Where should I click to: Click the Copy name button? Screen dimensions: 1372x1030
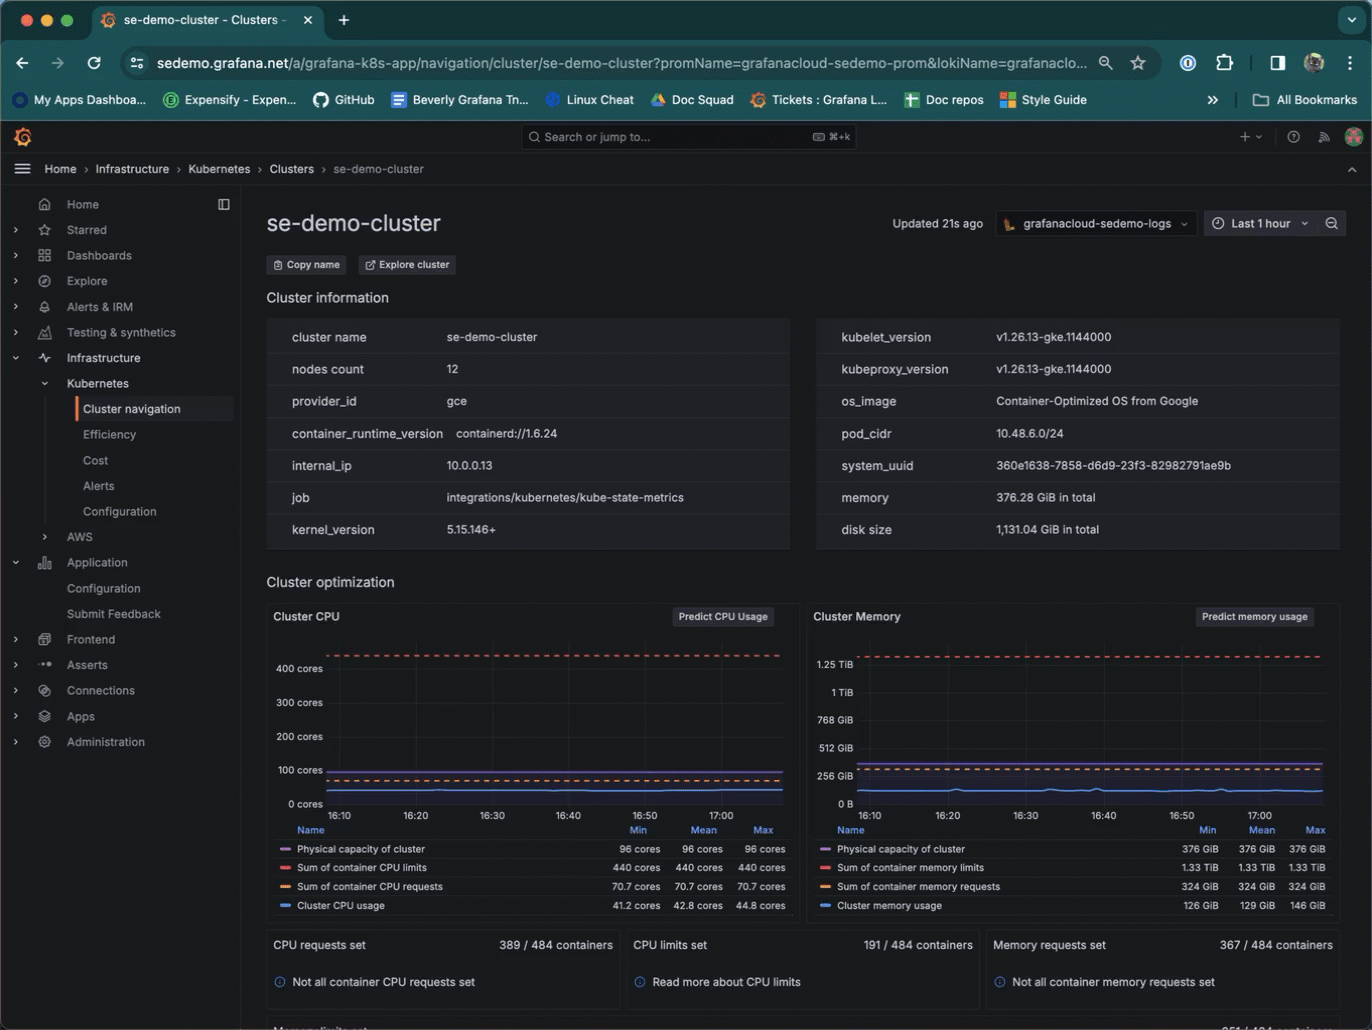[x=306, y=265]
